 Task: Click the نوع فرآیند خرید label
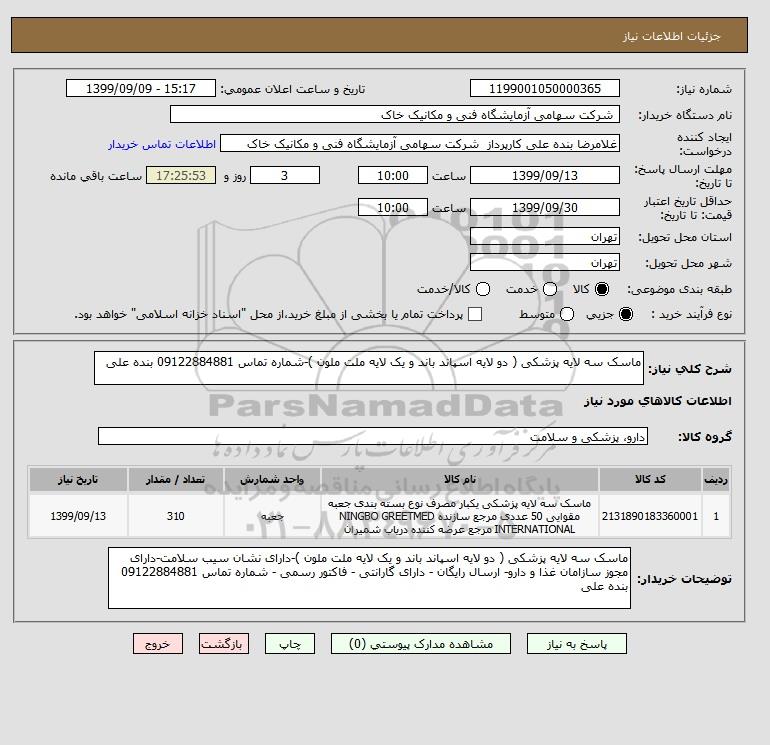691,314
